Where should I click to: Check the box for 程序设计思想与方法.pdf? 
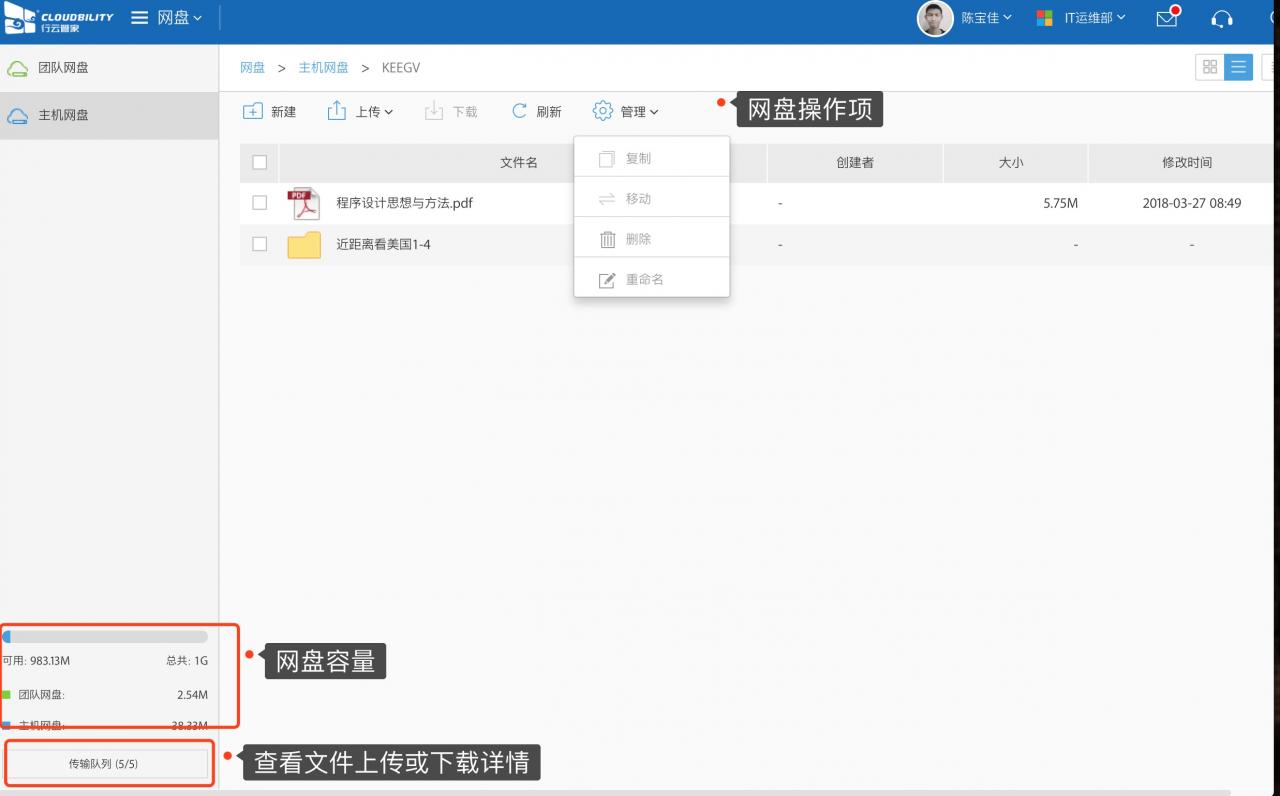click(x=260, y=203)
